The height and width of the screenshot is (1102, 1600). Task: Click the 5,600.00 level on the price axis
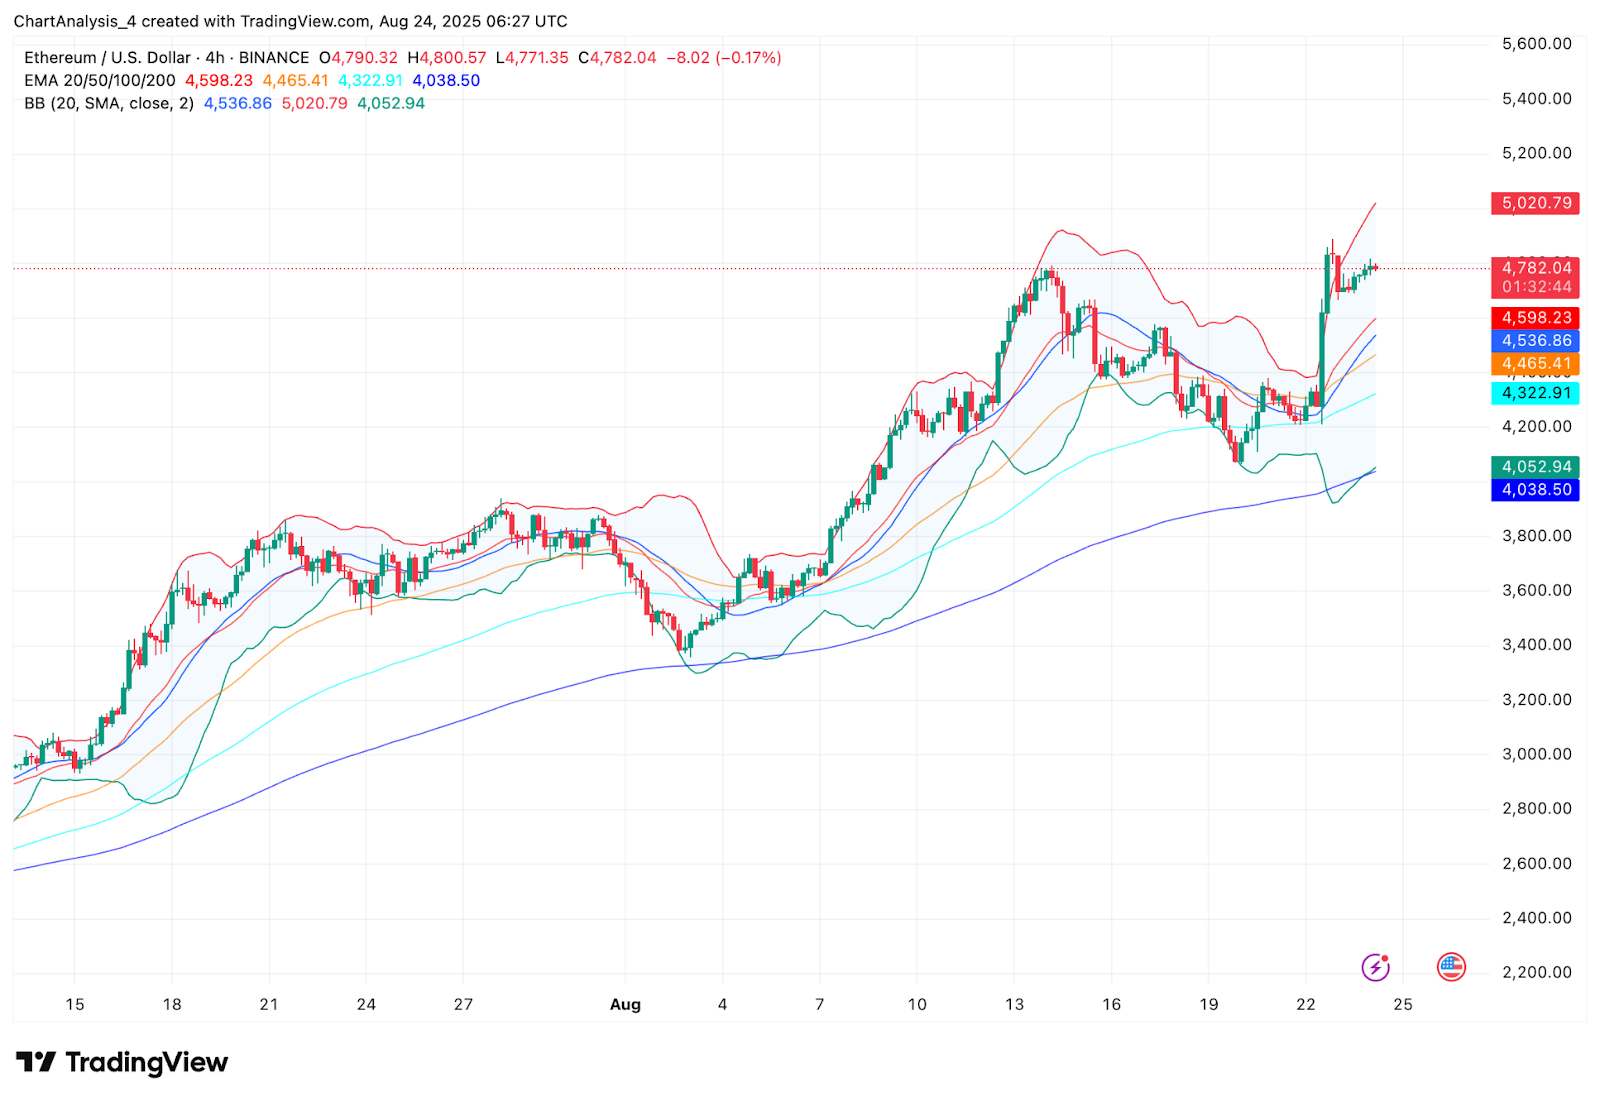coord(1536,44)
